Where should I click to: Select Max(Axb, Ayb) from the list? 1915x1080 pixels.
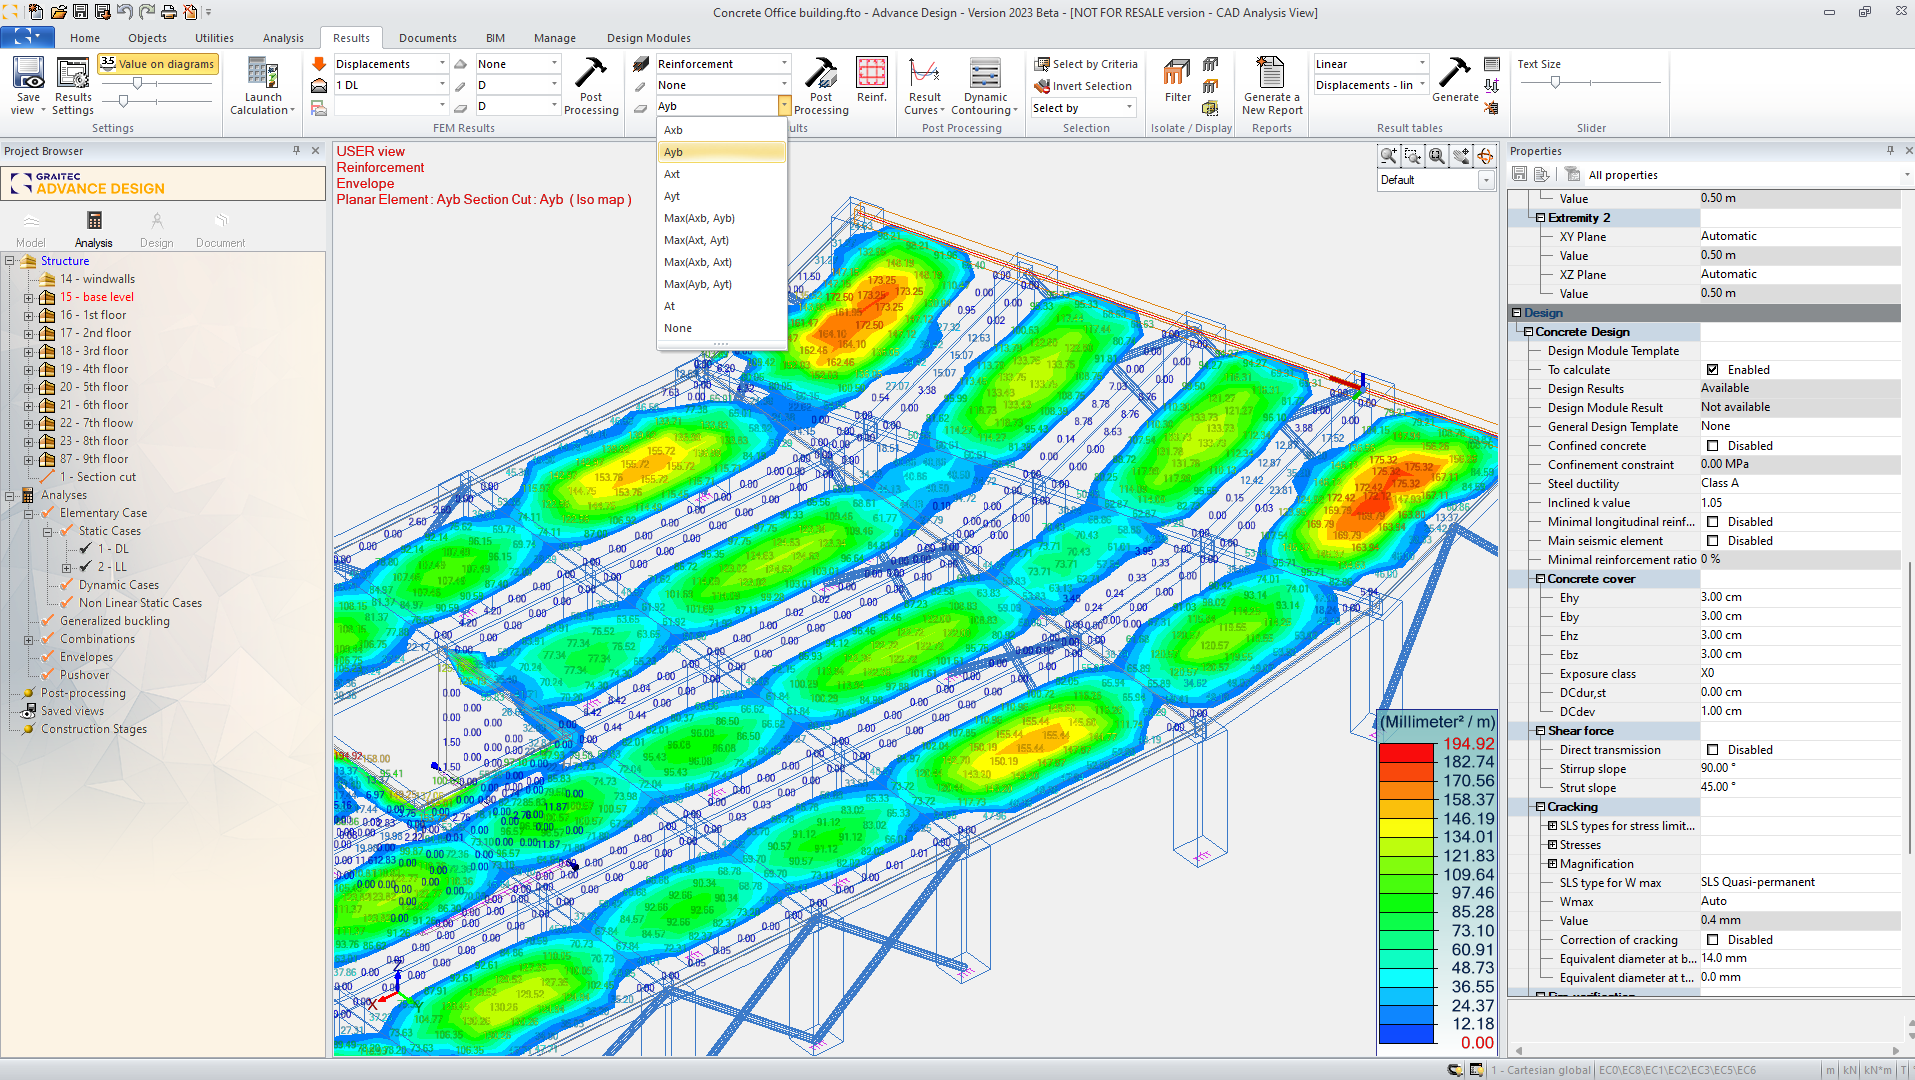[721, 218]
